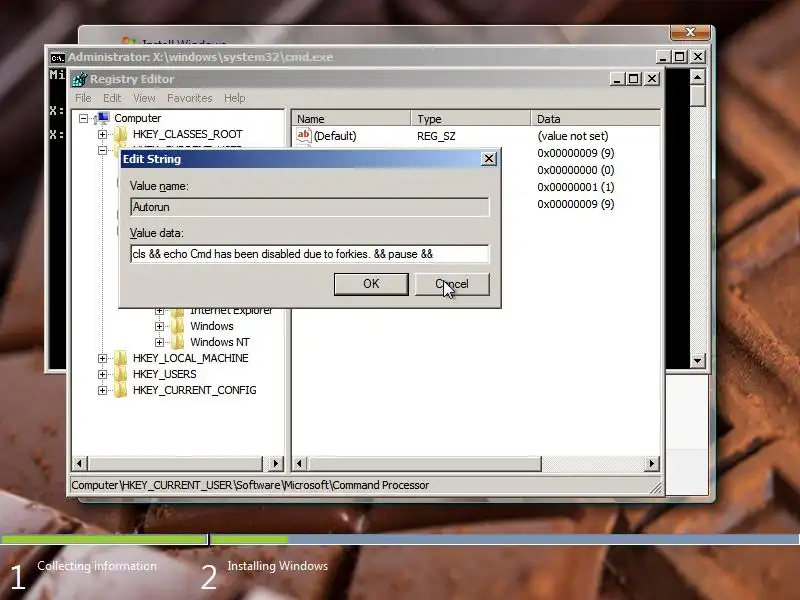
Task: Click left arrow of tree pane scrollbar
Action: click(79, 463)
